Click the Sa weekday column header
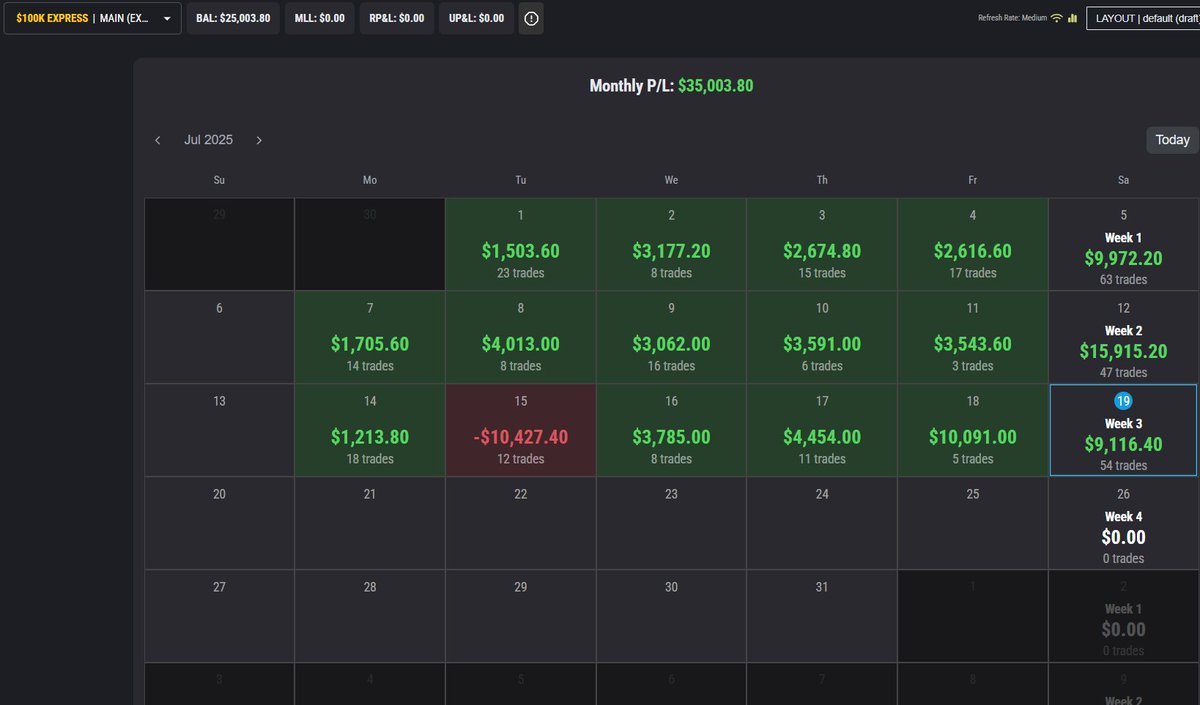Screen dimensions: 1200x705 tap(1124, 180)
